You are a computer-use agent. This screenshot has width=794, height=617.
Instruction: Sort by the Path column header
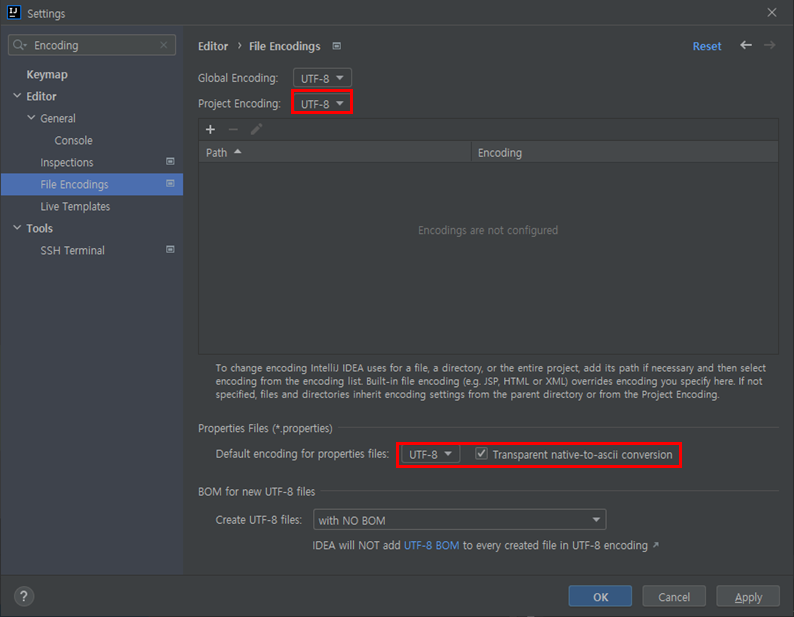(x=335, y=152)
